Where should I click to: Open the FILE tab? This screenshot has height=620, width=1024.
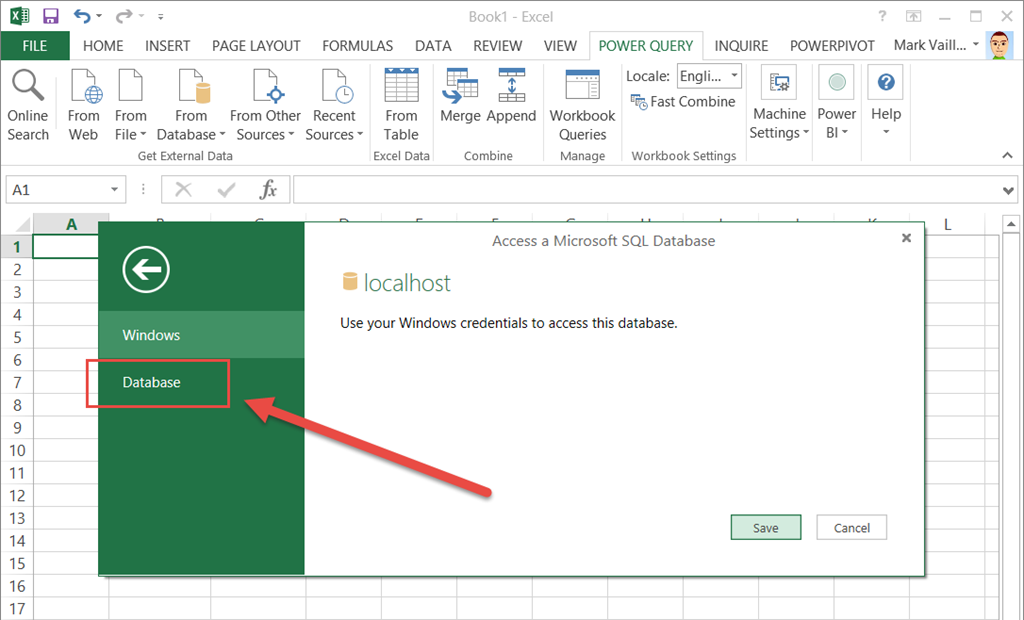click(35, 46)
